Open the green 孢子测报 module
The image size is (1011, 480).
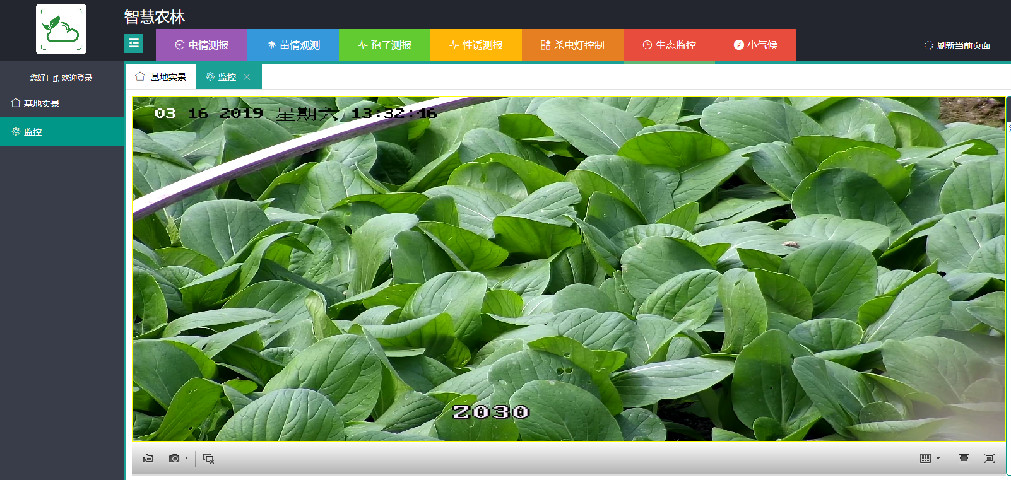[x=384, y=45]
